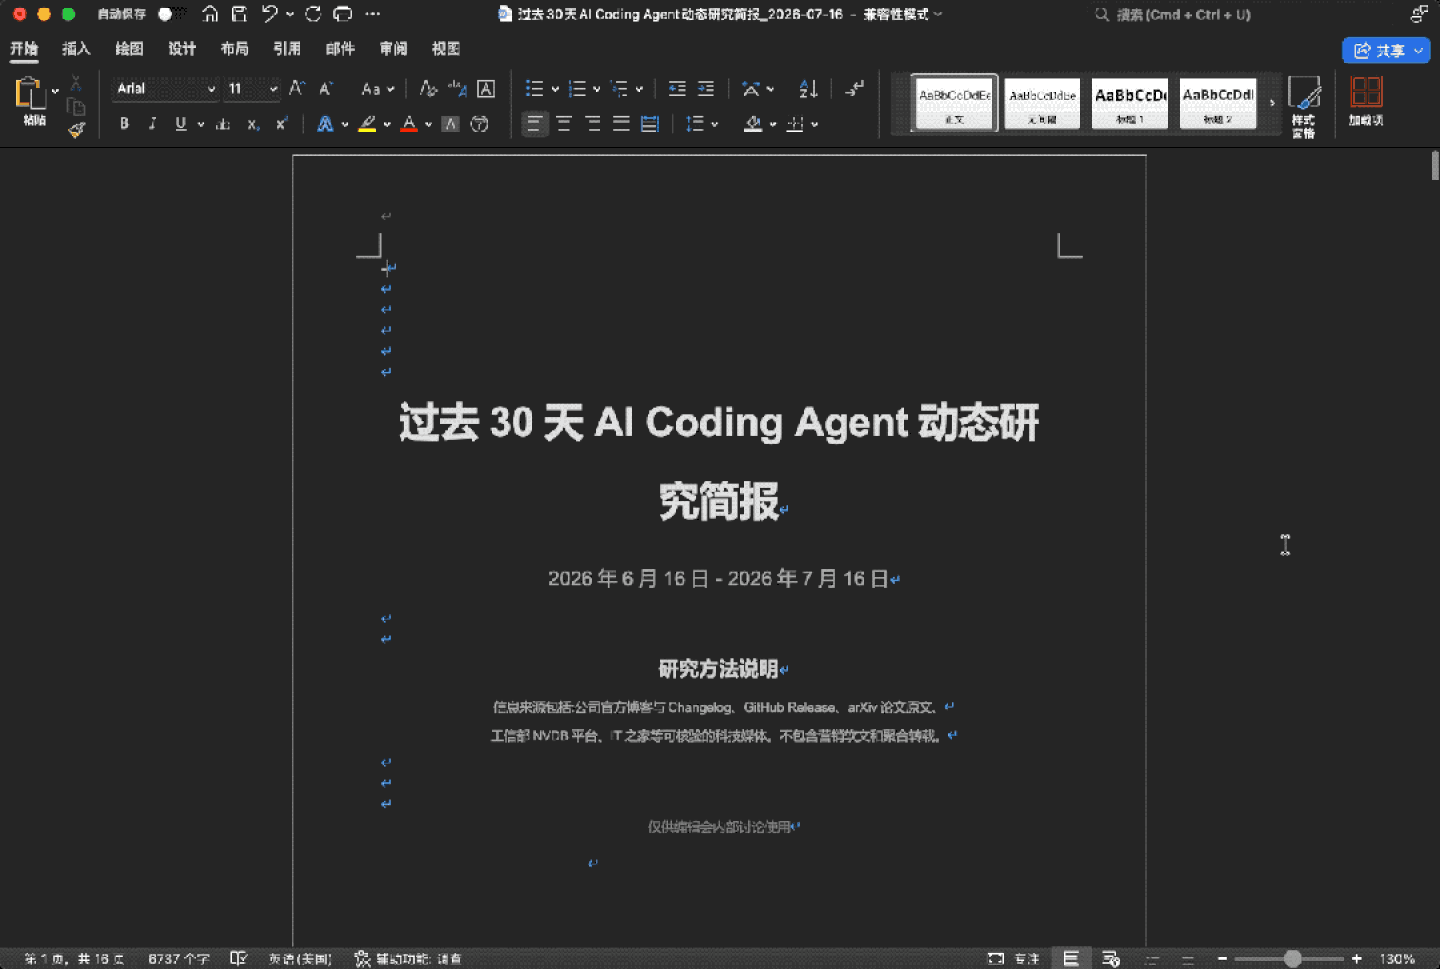Open the 插入 ribbon tab
This screenshot has width=1440, height=969.
point(76,48)
